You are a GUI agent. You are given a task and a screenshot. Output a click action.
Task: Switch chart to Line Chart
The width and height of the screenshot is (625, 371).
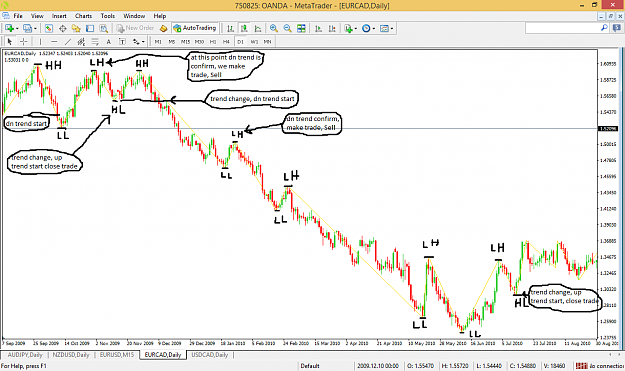[258, 28]
